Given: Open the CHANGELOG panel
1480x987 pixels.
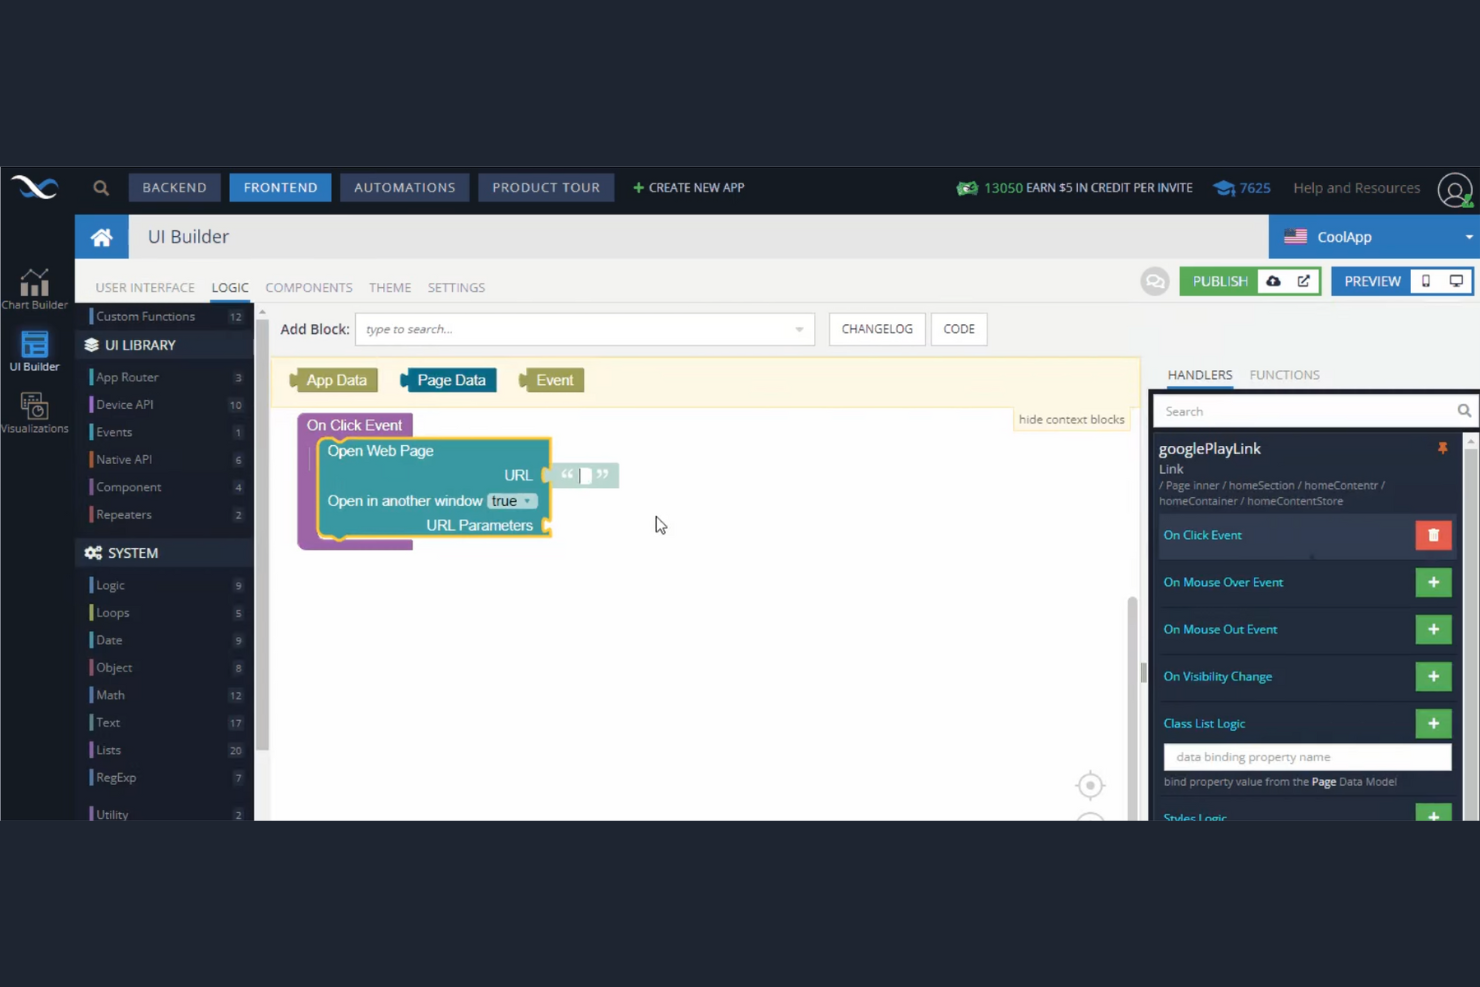Looking at the screenshot, I should [877, 328].
